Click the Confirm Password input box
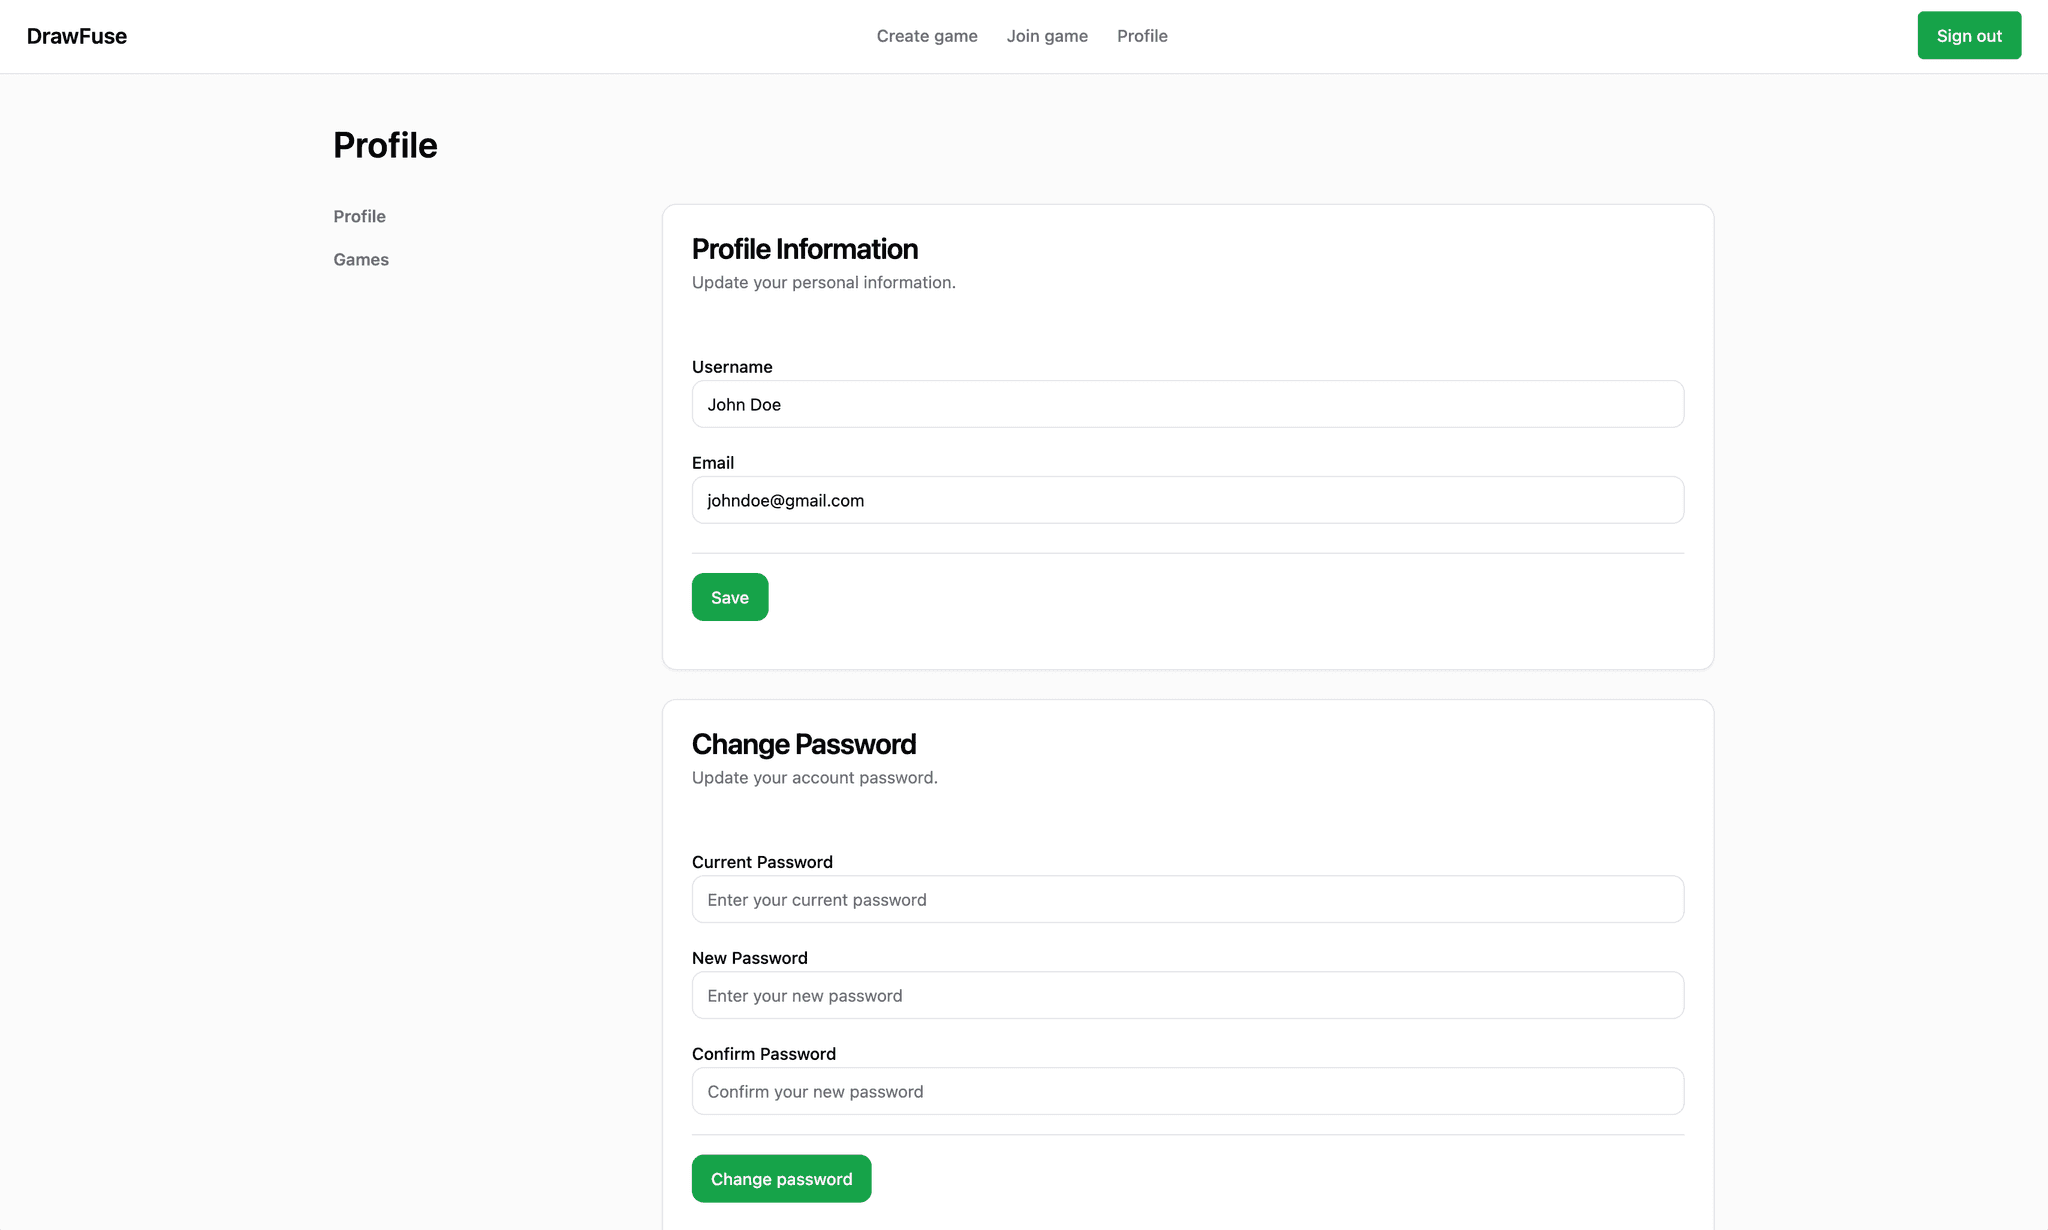This screenshot has width=2048, height=1230. pyautogui.click(x=1187, y=1091)
